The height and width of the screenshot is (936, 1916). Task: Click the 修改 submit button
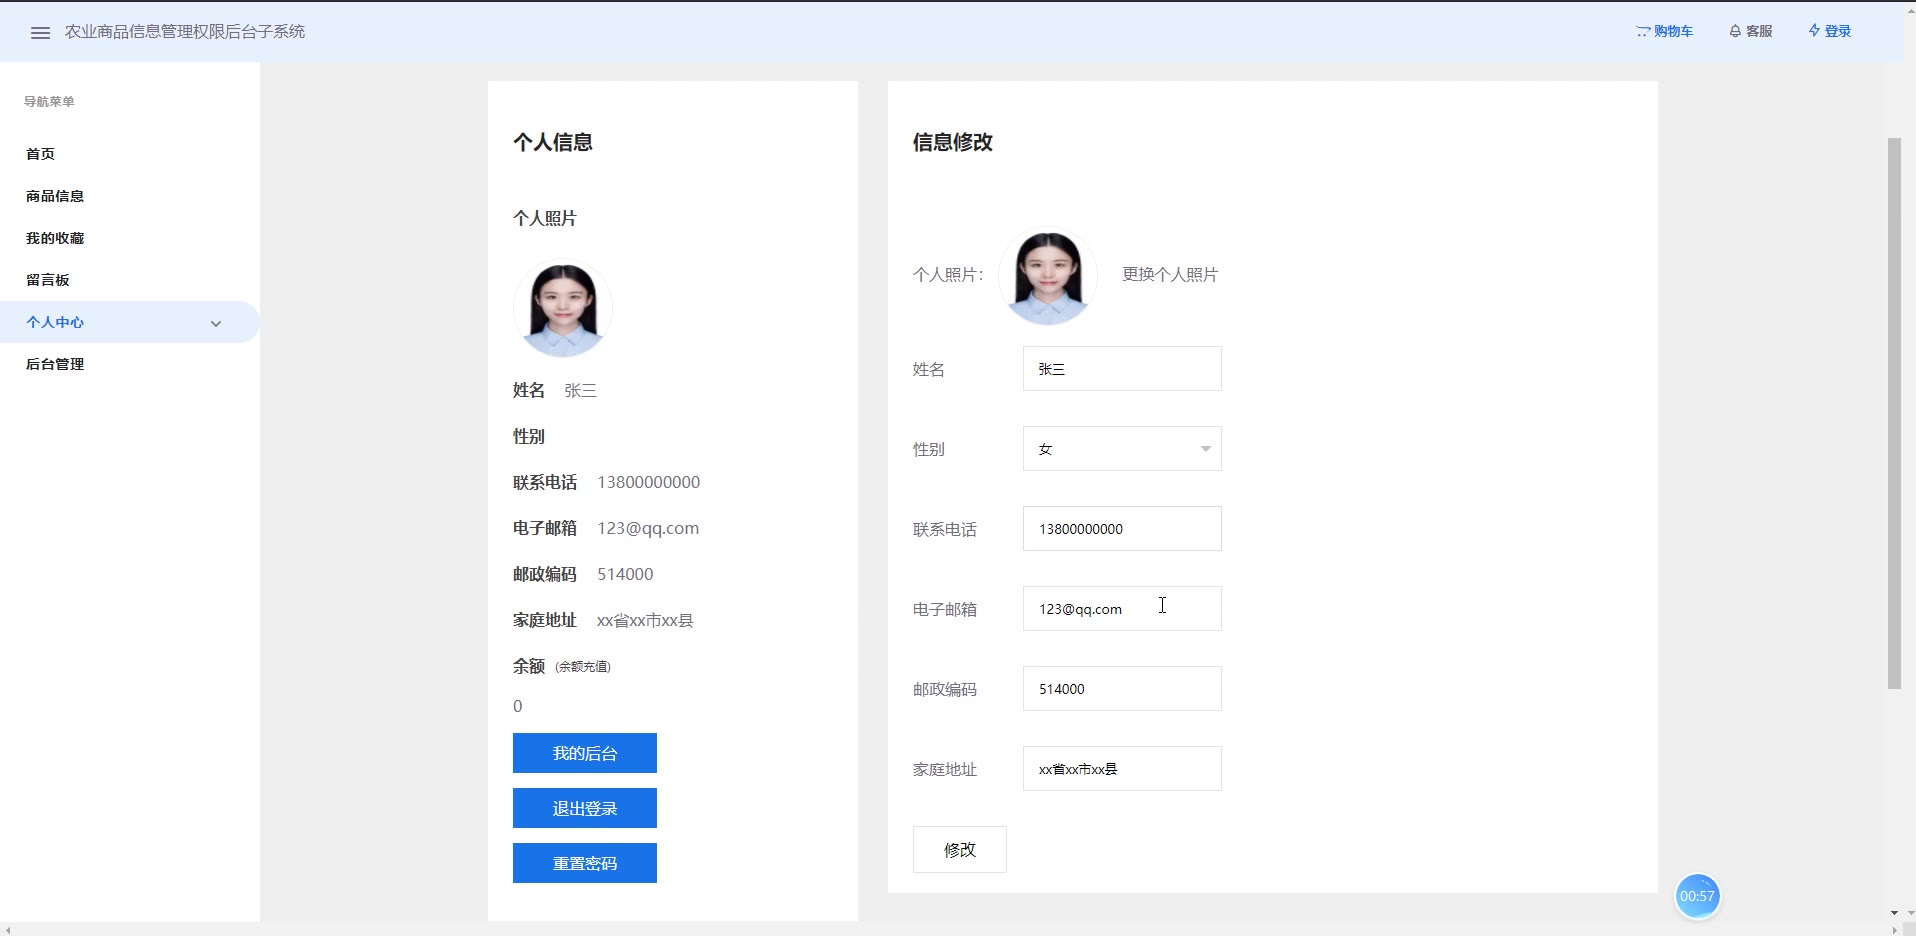[960, 850]
